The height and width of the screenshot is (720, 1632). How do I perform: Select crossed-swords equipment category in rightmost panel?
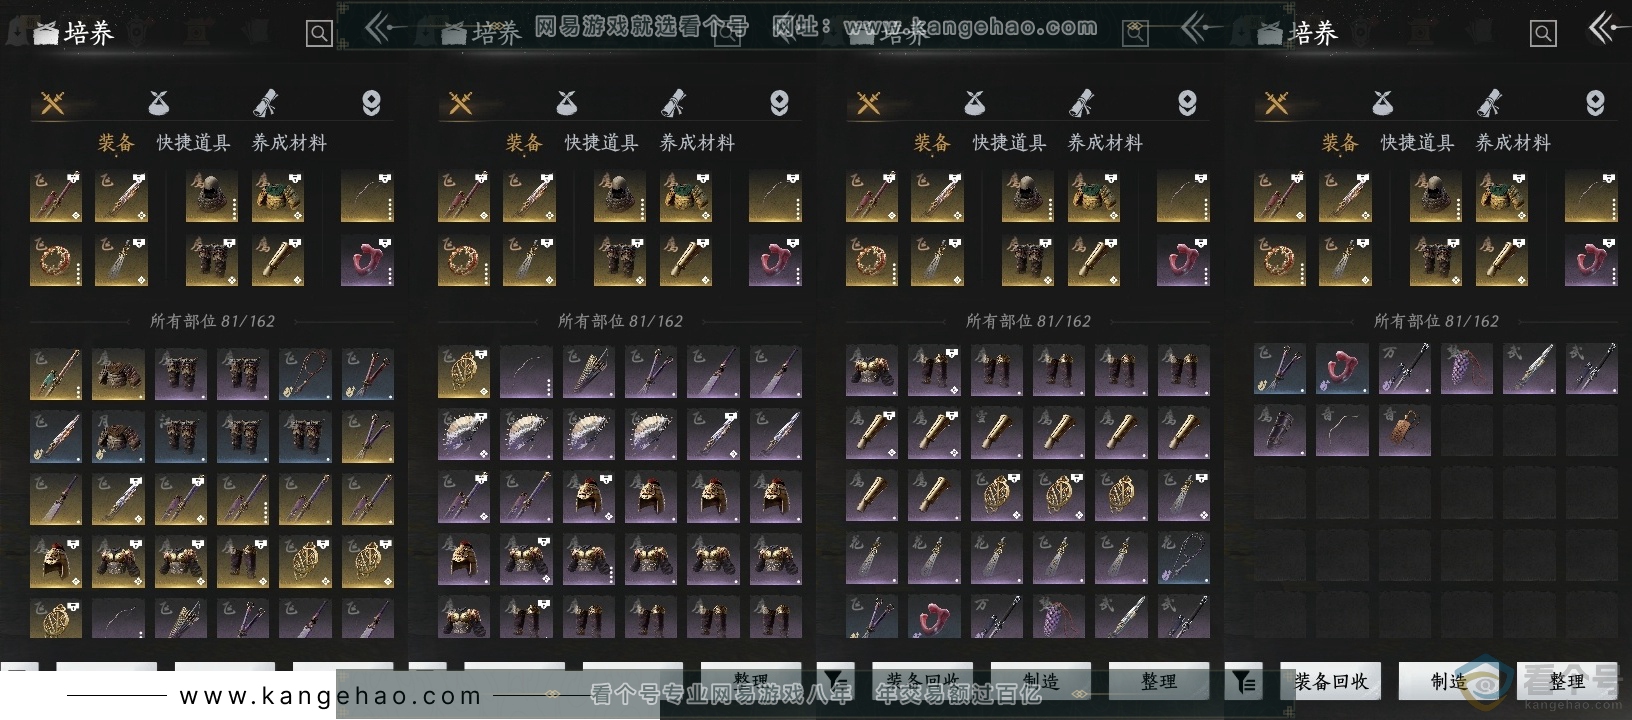[x=1276, y=103]
